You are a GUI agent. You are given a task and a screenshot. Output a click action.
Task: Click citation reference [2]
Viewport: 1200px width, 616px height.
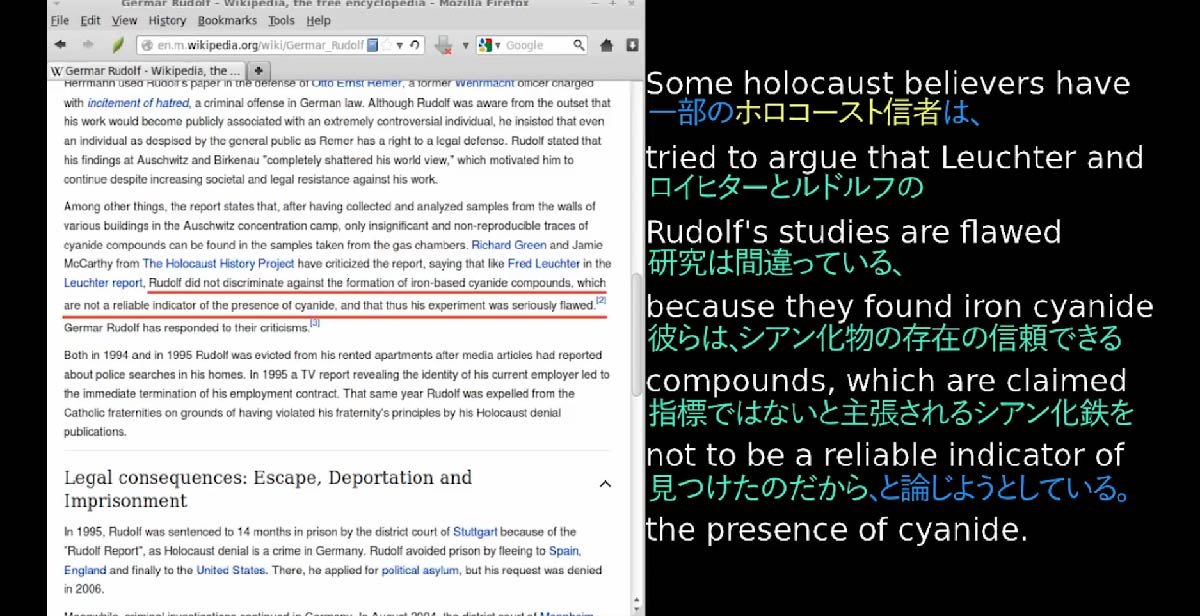(601, 300)
